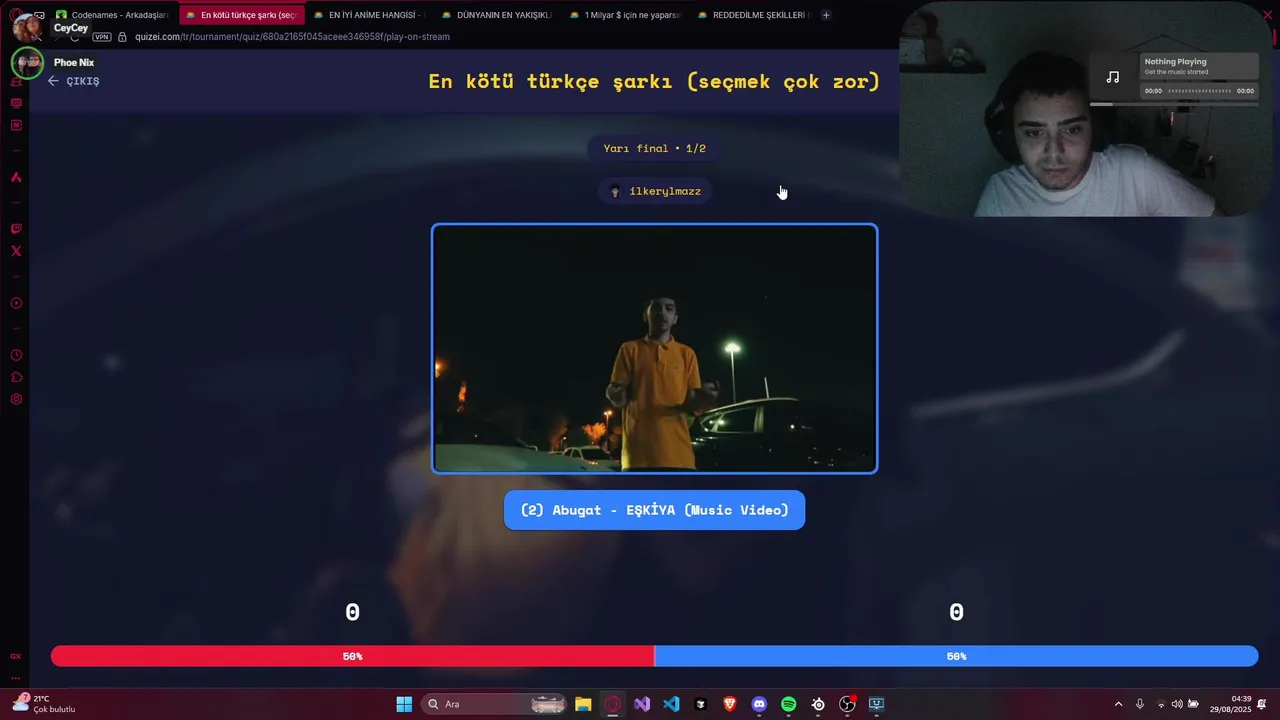Select the En kötü türkçe şarkı tab
Screen dimensions: 1280x720
point(240,15)
